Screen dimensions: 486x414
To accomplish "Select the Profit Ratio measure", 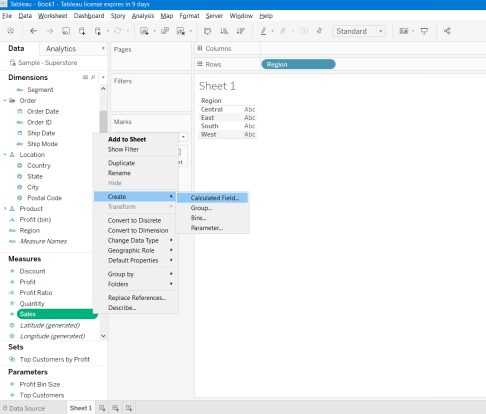I will point(36,293).
